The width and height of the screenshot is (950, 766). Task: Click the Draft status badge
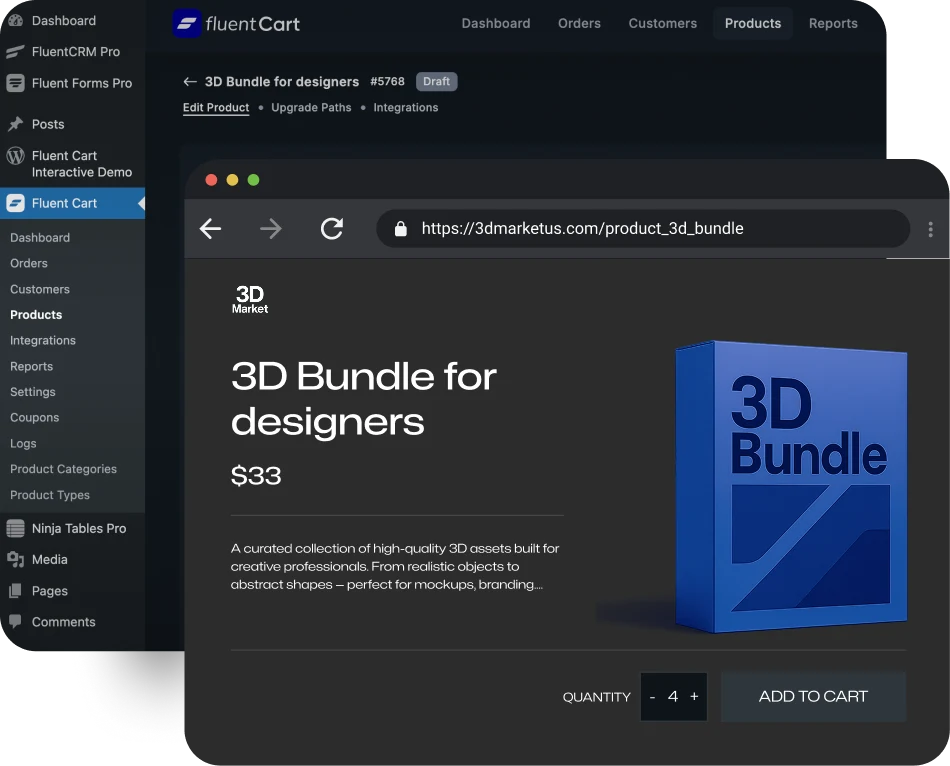click(436, 82)
